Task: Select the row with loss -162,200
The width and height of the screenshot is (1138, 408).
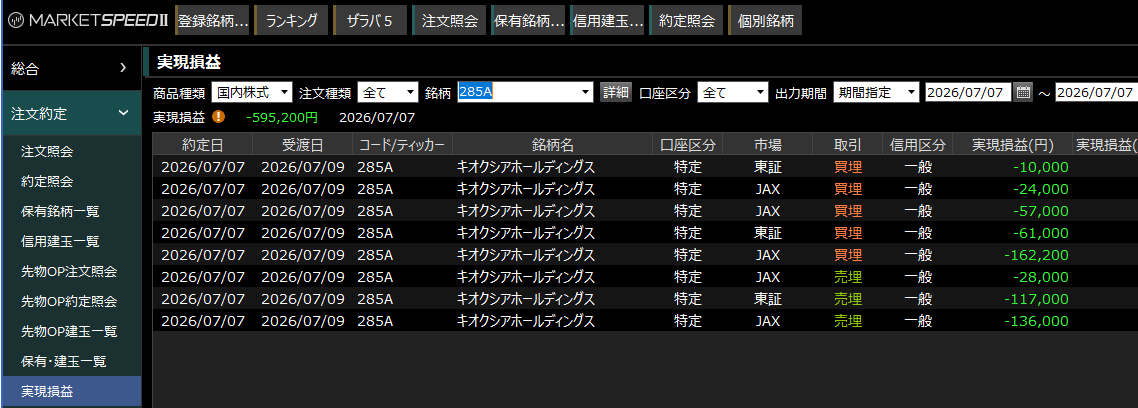Action: tap(645, 255)
